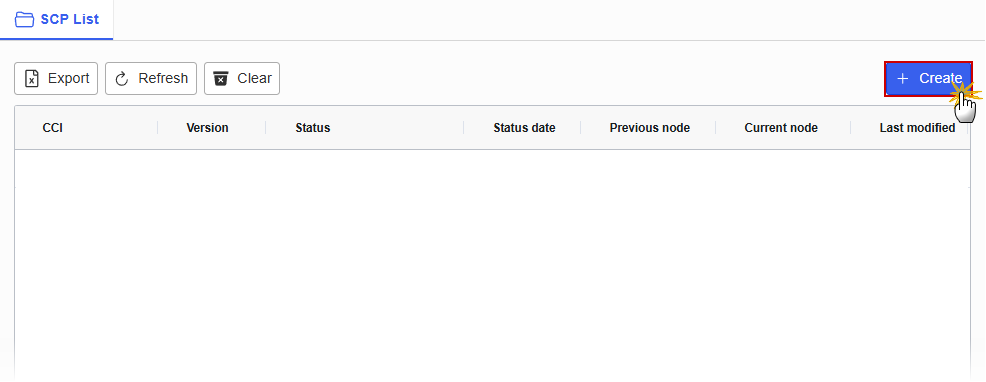Sort by the Version column header
986x382 pixels.
208,128
